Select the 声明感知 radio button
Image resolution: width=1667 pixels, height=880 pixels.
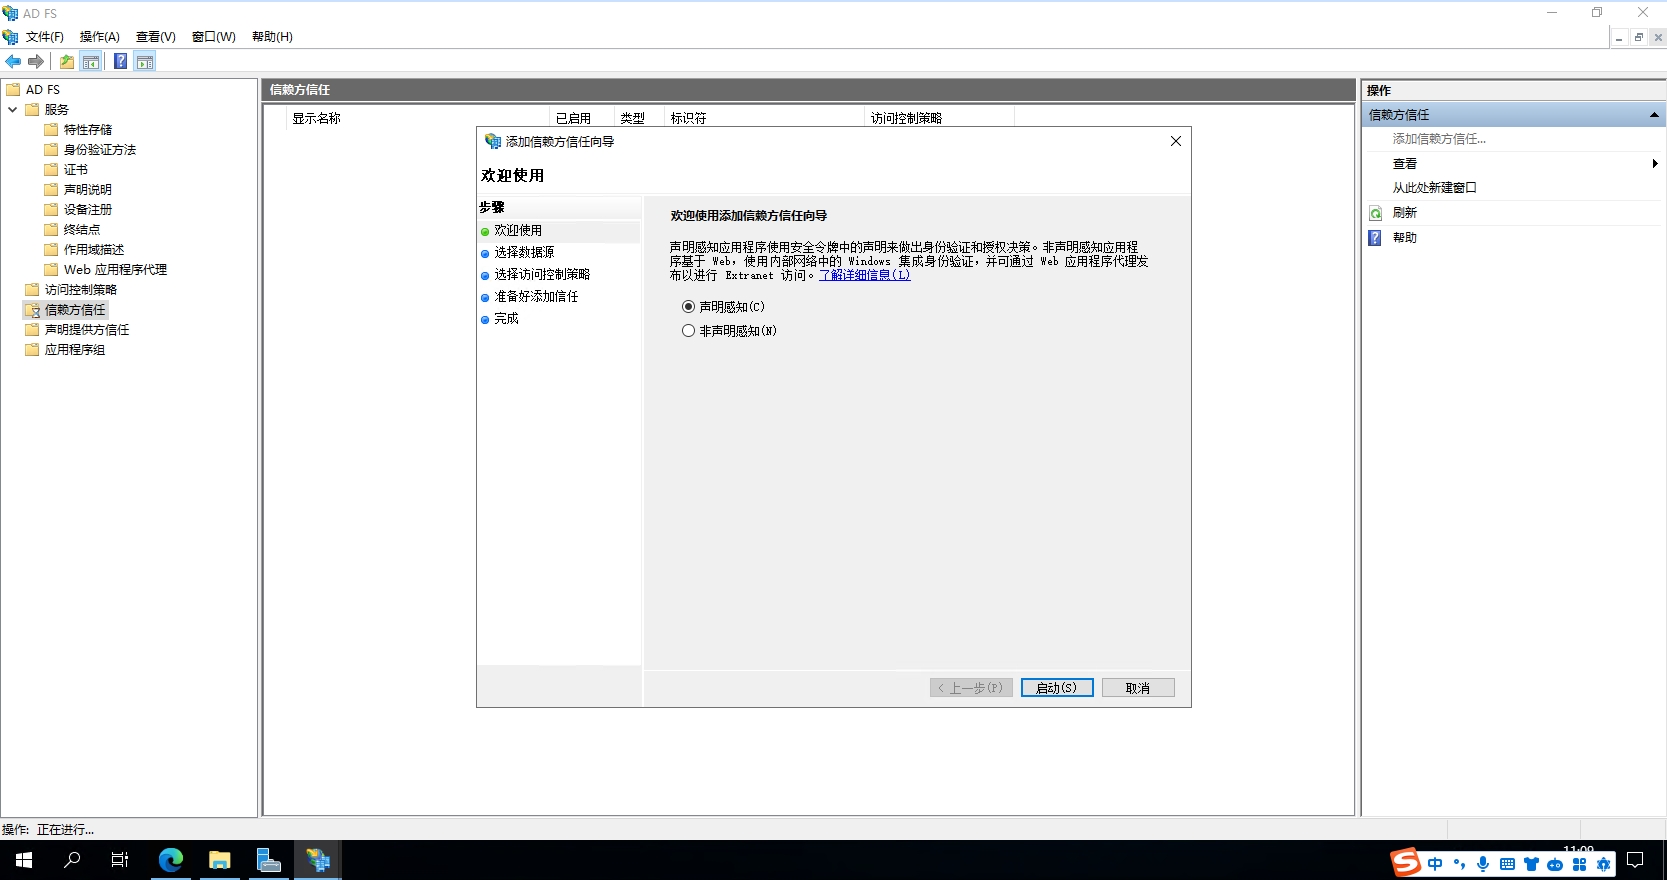click(688, 307)
